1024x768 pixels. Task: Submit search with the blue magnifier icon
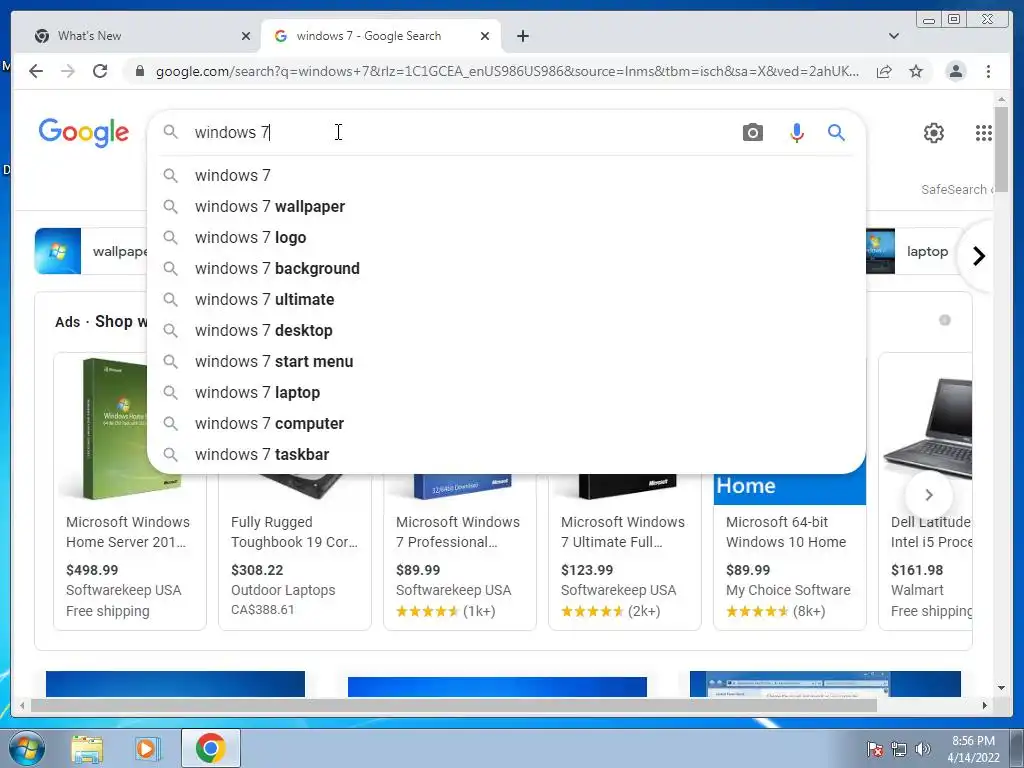click(837, 133)
